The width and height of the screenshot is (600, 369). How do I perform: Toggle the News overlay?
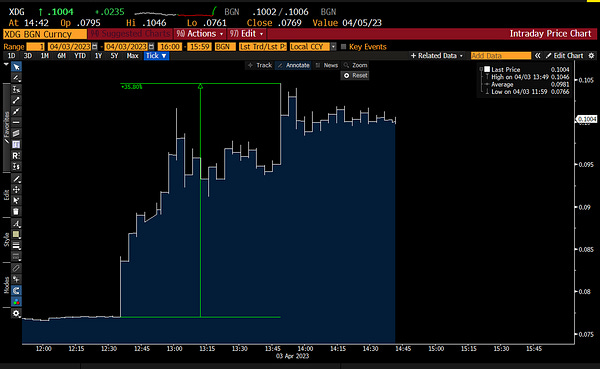click(326, 65)
